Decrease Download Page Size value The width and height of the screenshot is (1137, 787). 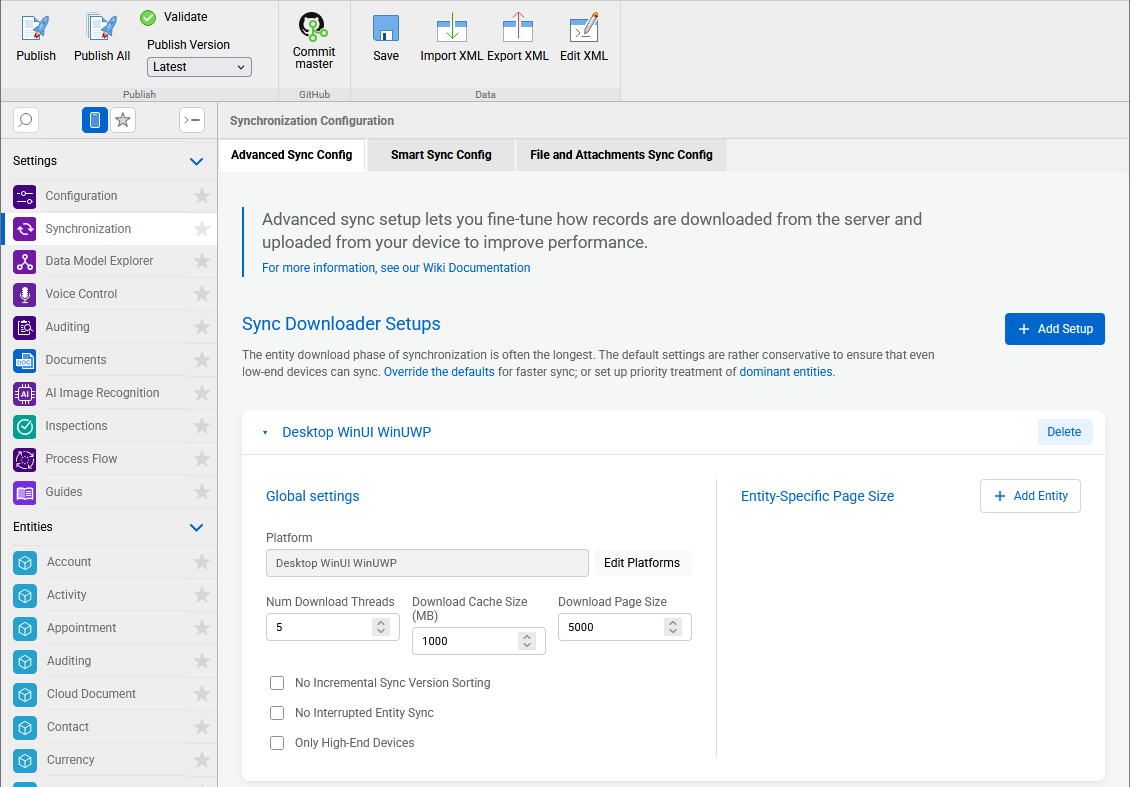point(673,632)
